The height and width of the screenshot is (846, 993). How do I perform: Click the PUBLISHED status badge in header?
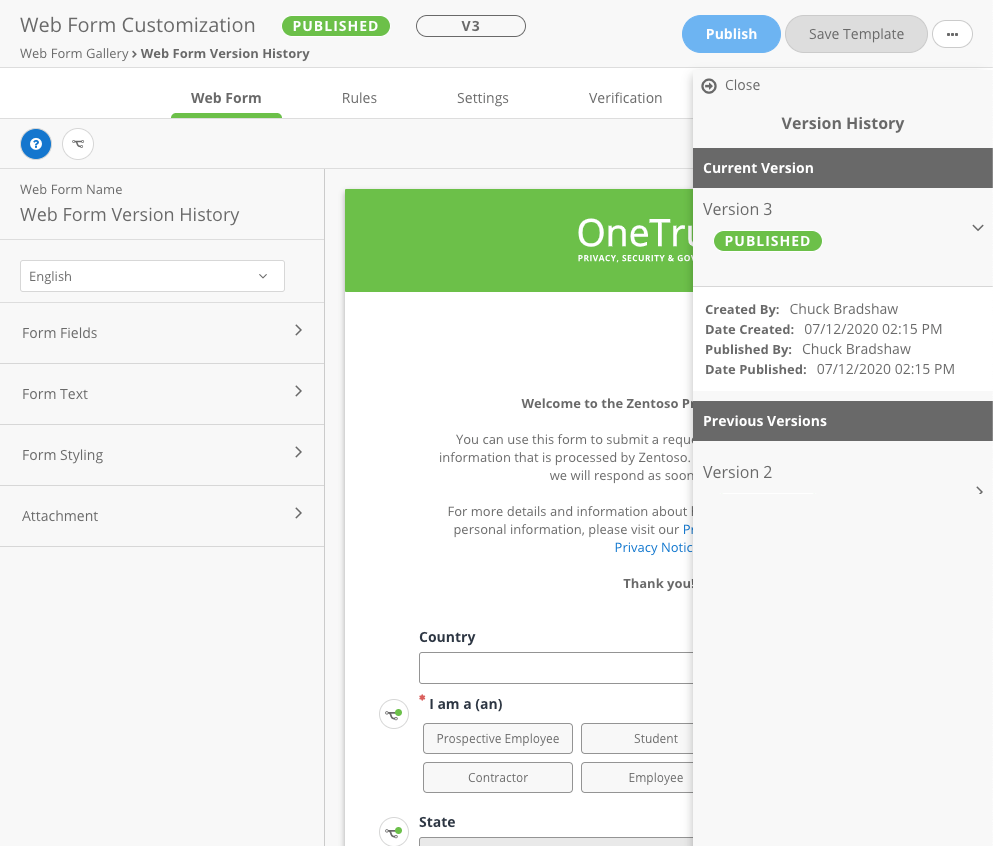click(336, 26)
